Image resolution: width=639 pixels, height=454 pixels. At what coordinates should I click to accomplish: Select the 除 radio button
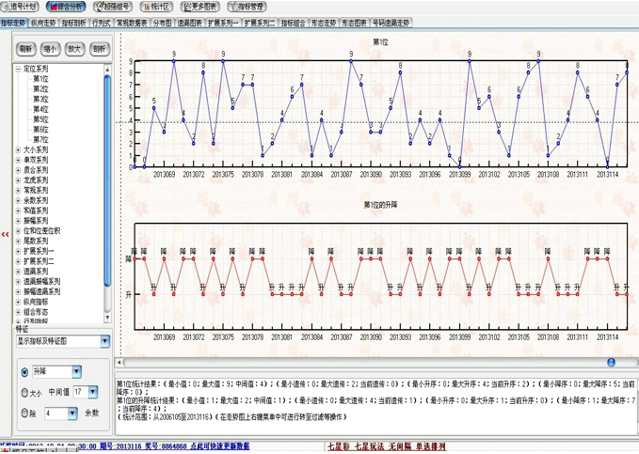24,413
